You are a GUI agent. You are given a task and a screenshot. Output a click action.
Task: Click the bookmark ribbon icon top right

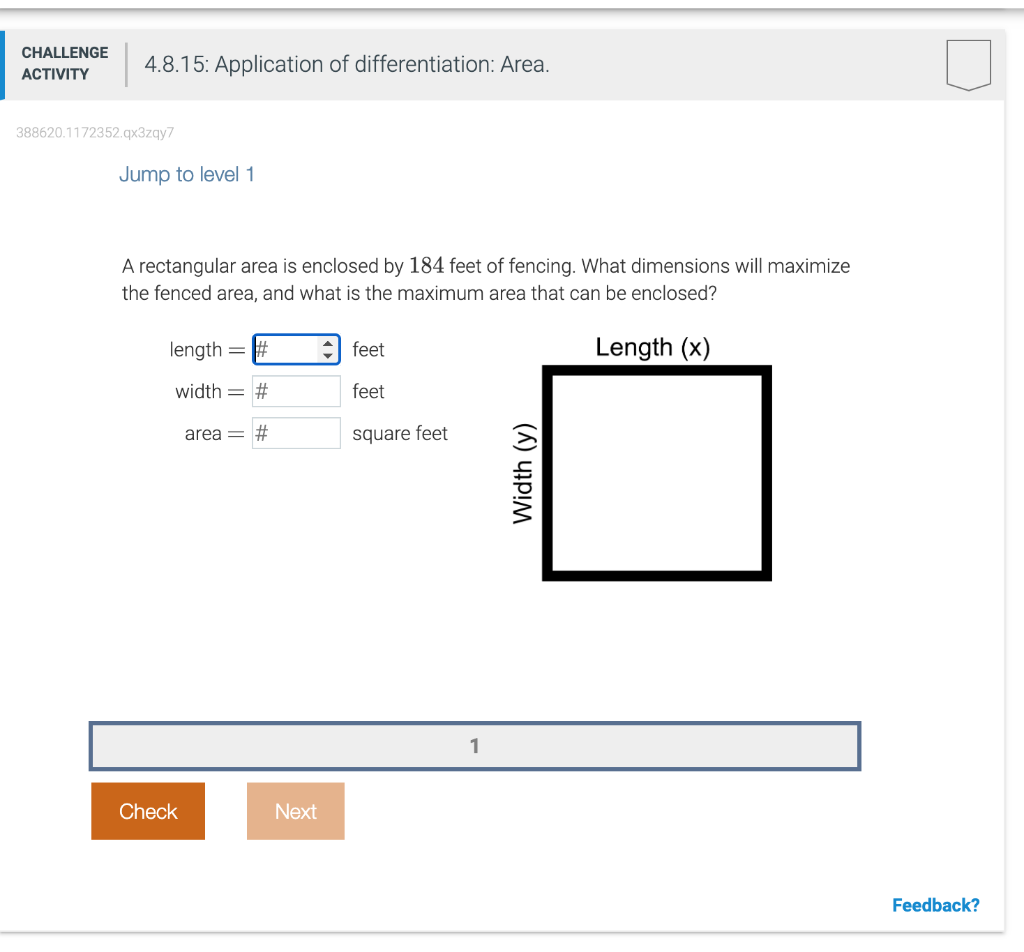coord(968,65)
